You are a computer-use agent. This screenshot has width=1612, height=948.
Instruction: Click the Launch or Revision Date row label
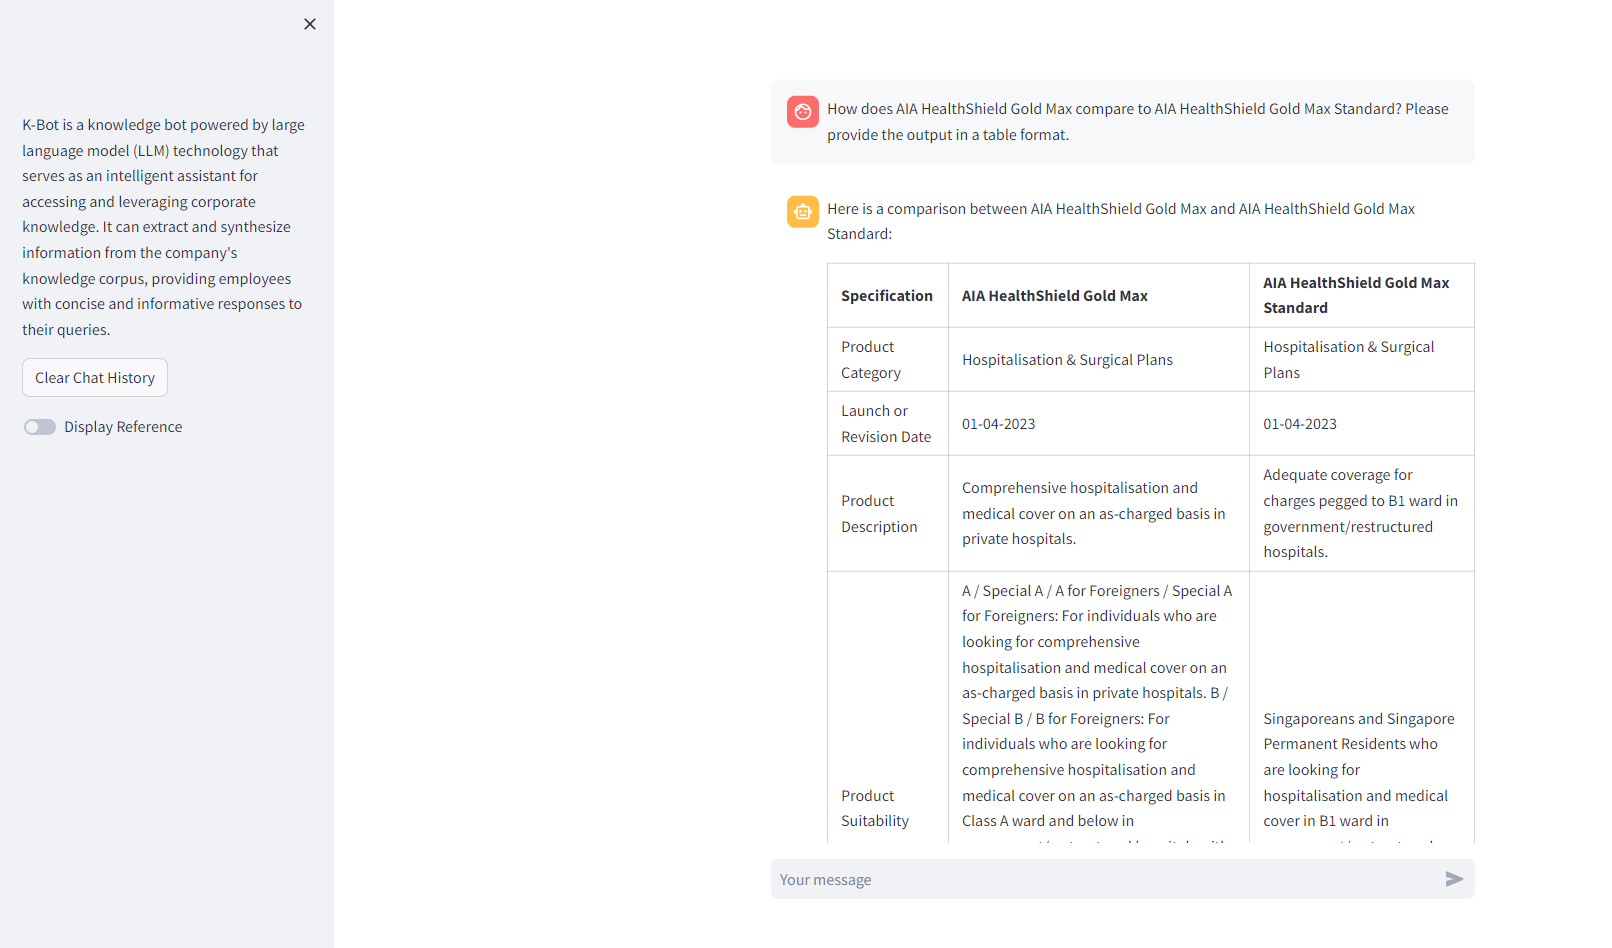pos(888,424)
